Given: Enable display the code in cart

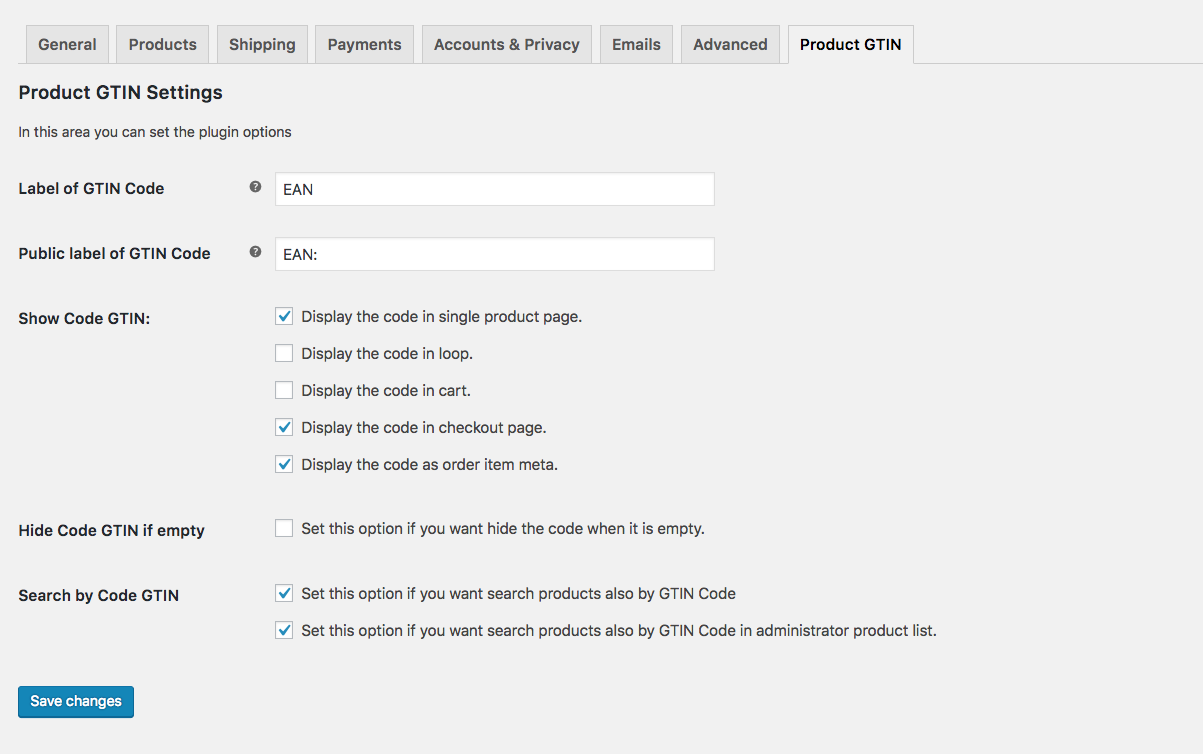Looking at the screenshot, I should pos(284,391).
